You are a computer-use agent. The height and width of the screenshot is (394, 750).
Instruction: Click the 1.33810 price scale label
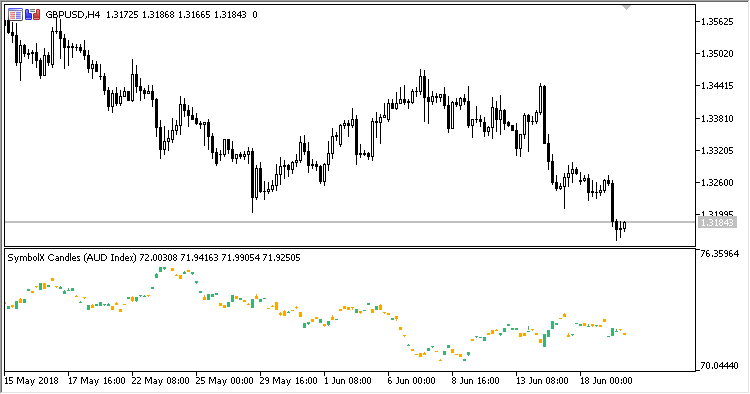click(717, 119)
